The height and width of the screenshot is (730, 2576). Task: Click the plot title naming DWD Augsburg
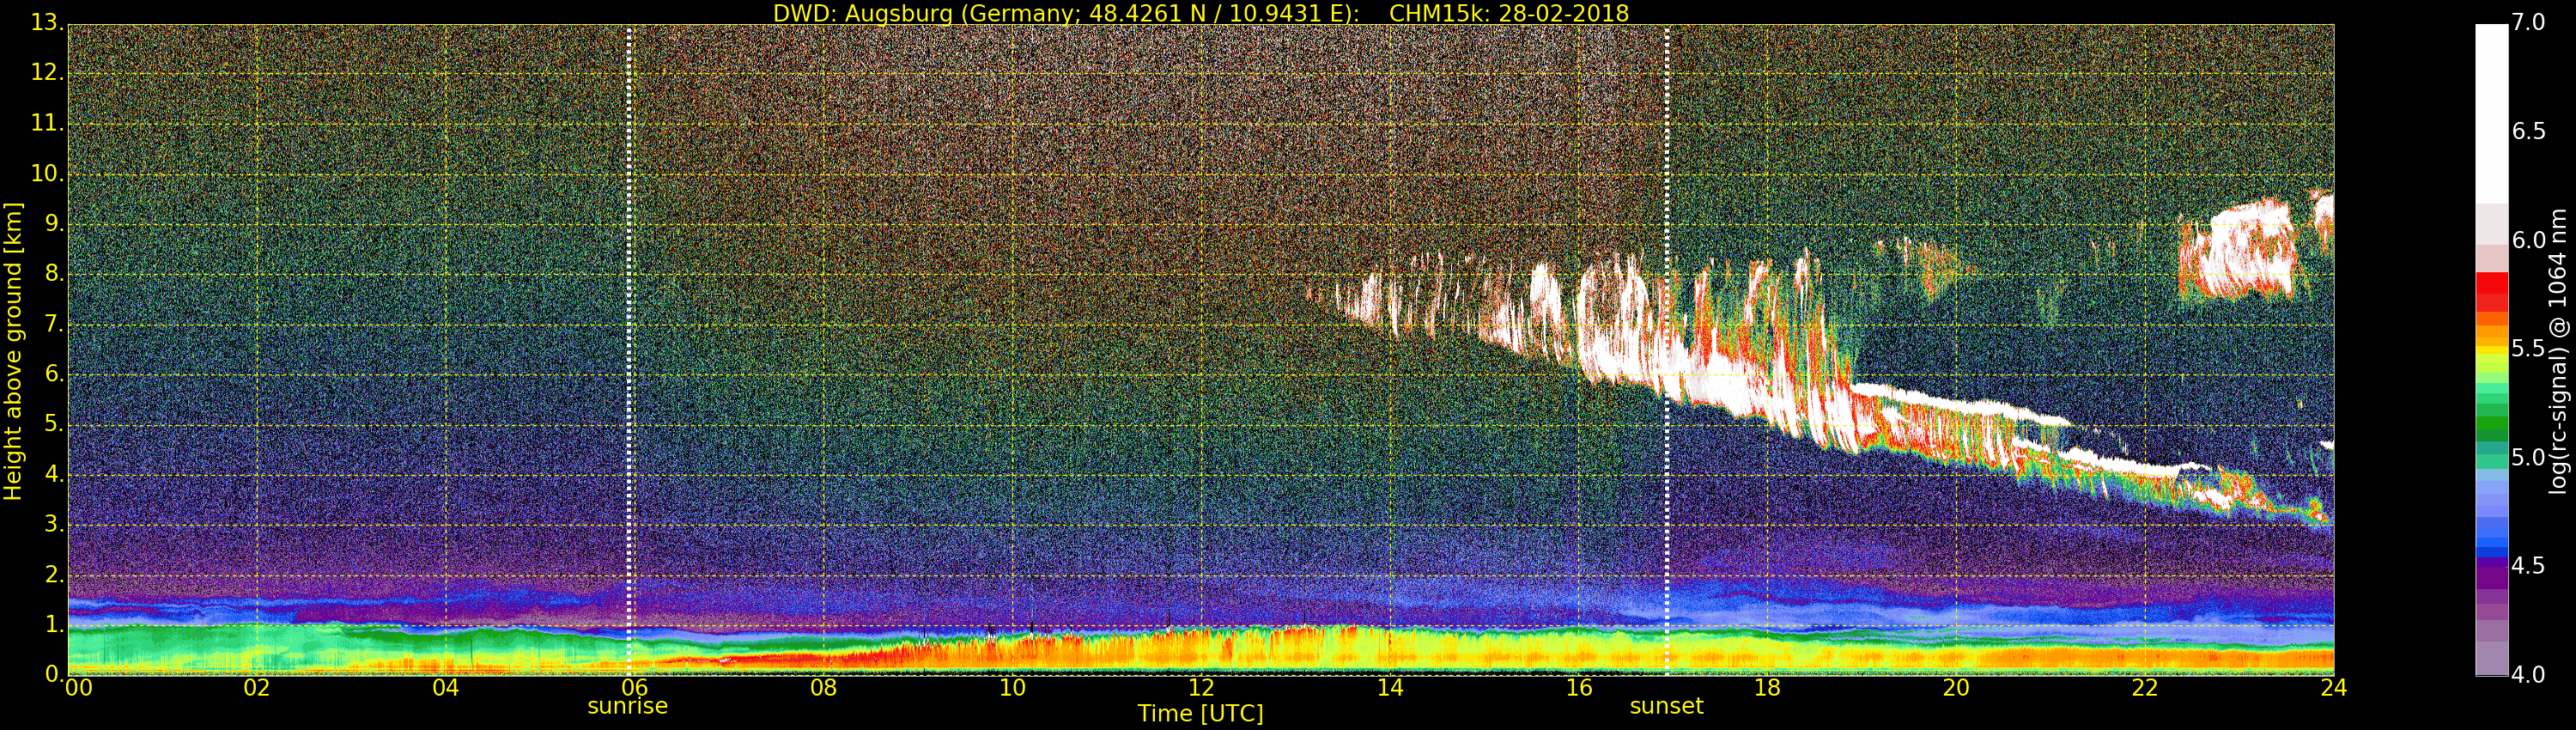(1201, 13)
